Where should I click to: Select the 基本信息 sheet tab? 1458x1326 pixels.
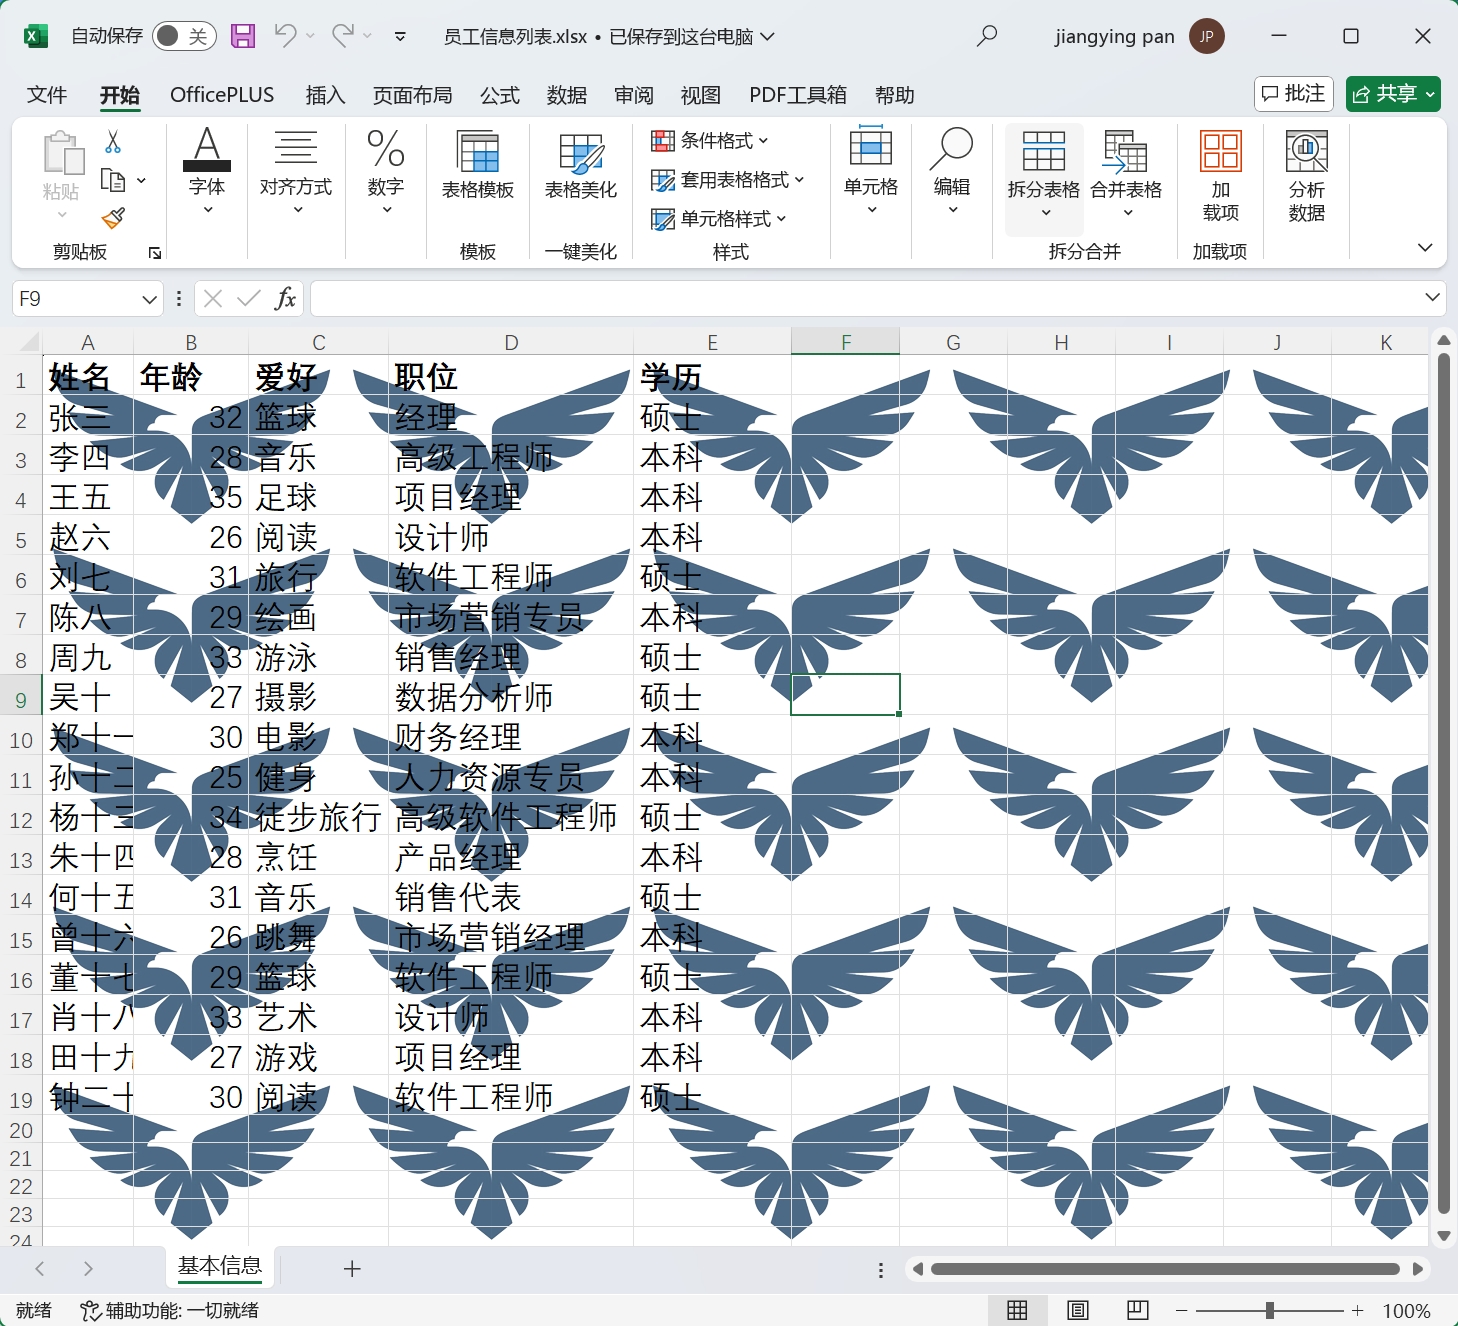click(219, 1267)
